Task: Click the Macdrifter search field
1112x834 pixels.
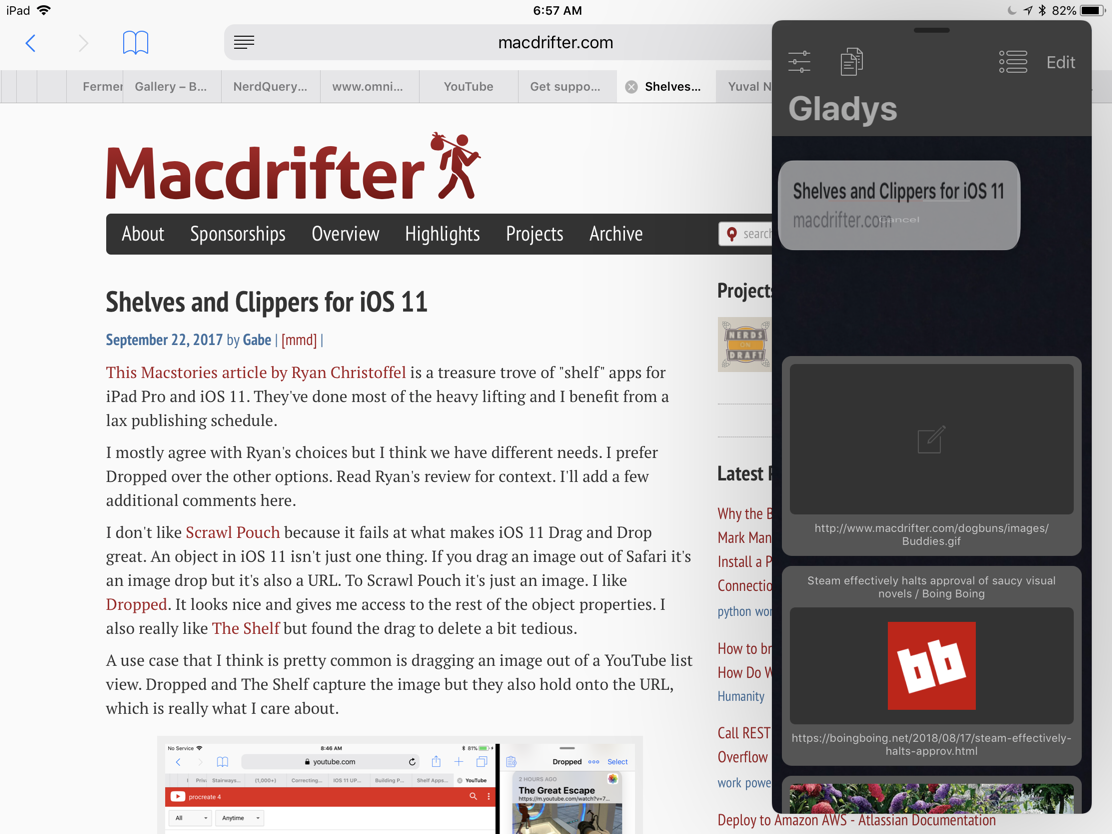Action: pyautogui.click(x=745, y=234)
